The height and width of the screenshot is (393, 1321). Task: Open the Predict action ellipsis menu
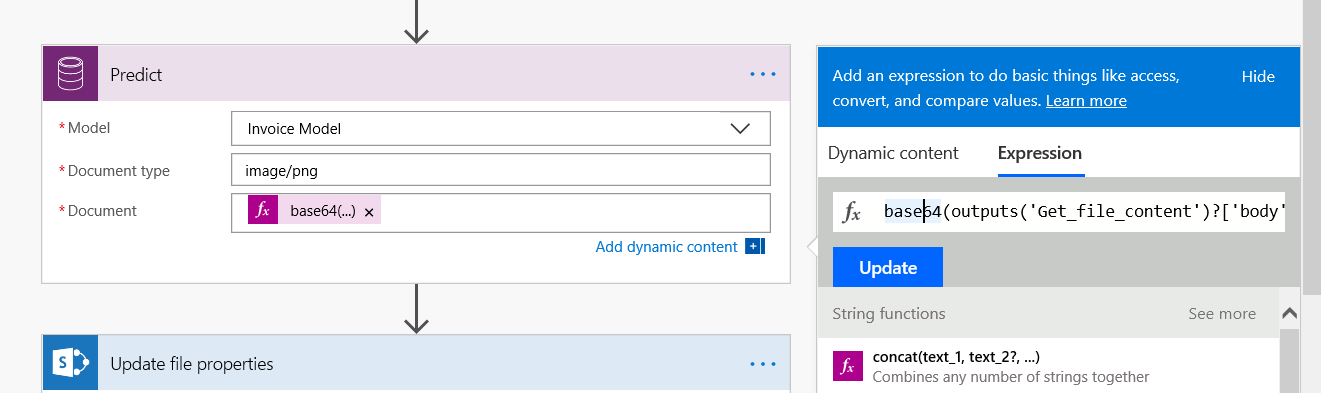(763, 74)
